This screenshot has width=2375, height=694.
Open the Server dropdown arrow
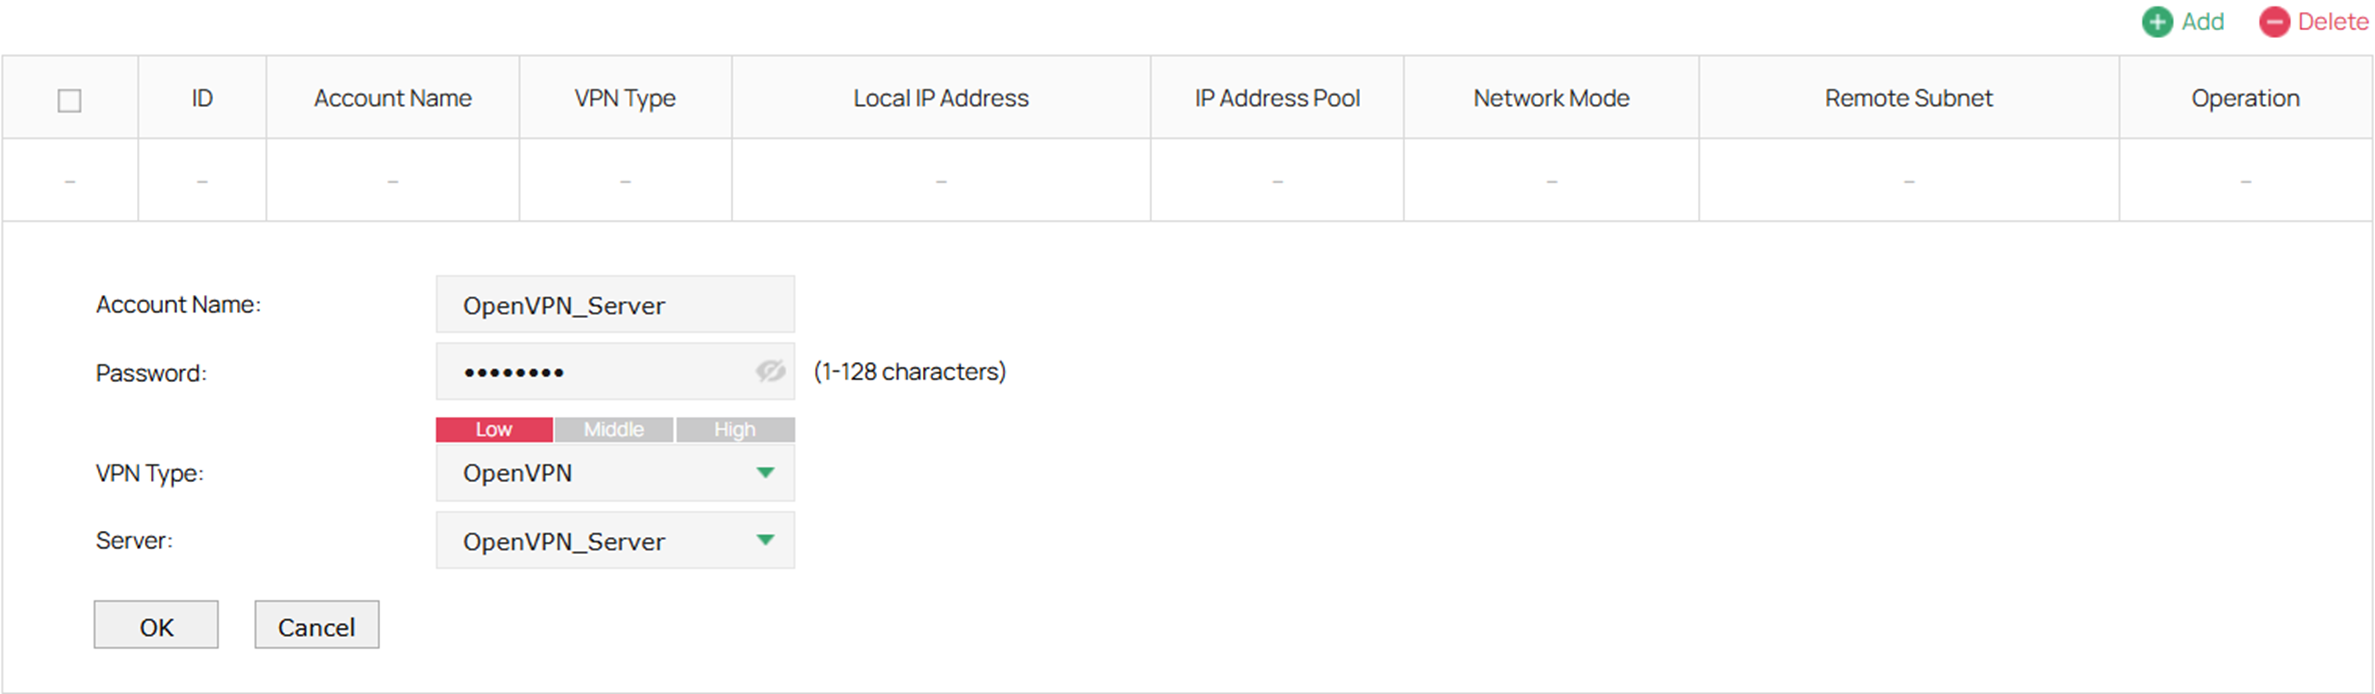[x=766, y=540]
